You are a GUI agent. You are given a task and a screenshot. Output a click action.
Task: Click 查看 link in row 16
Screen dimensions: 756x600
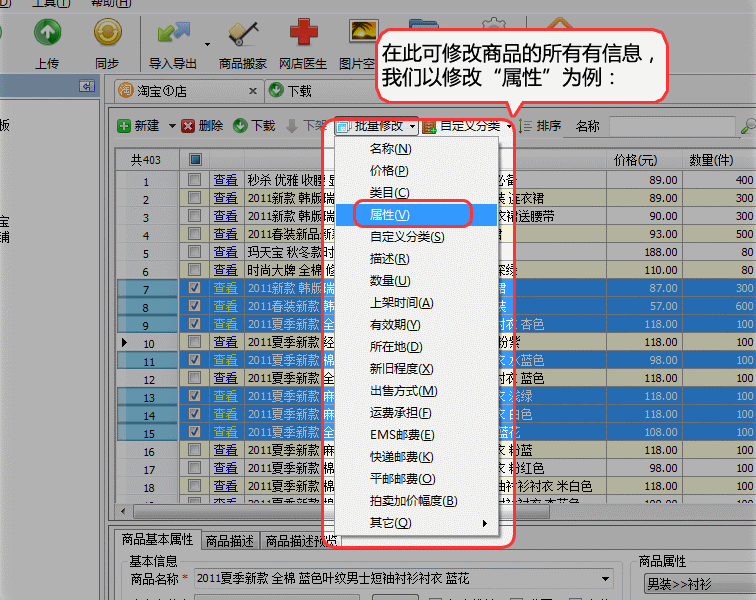[x=225, y=450]
